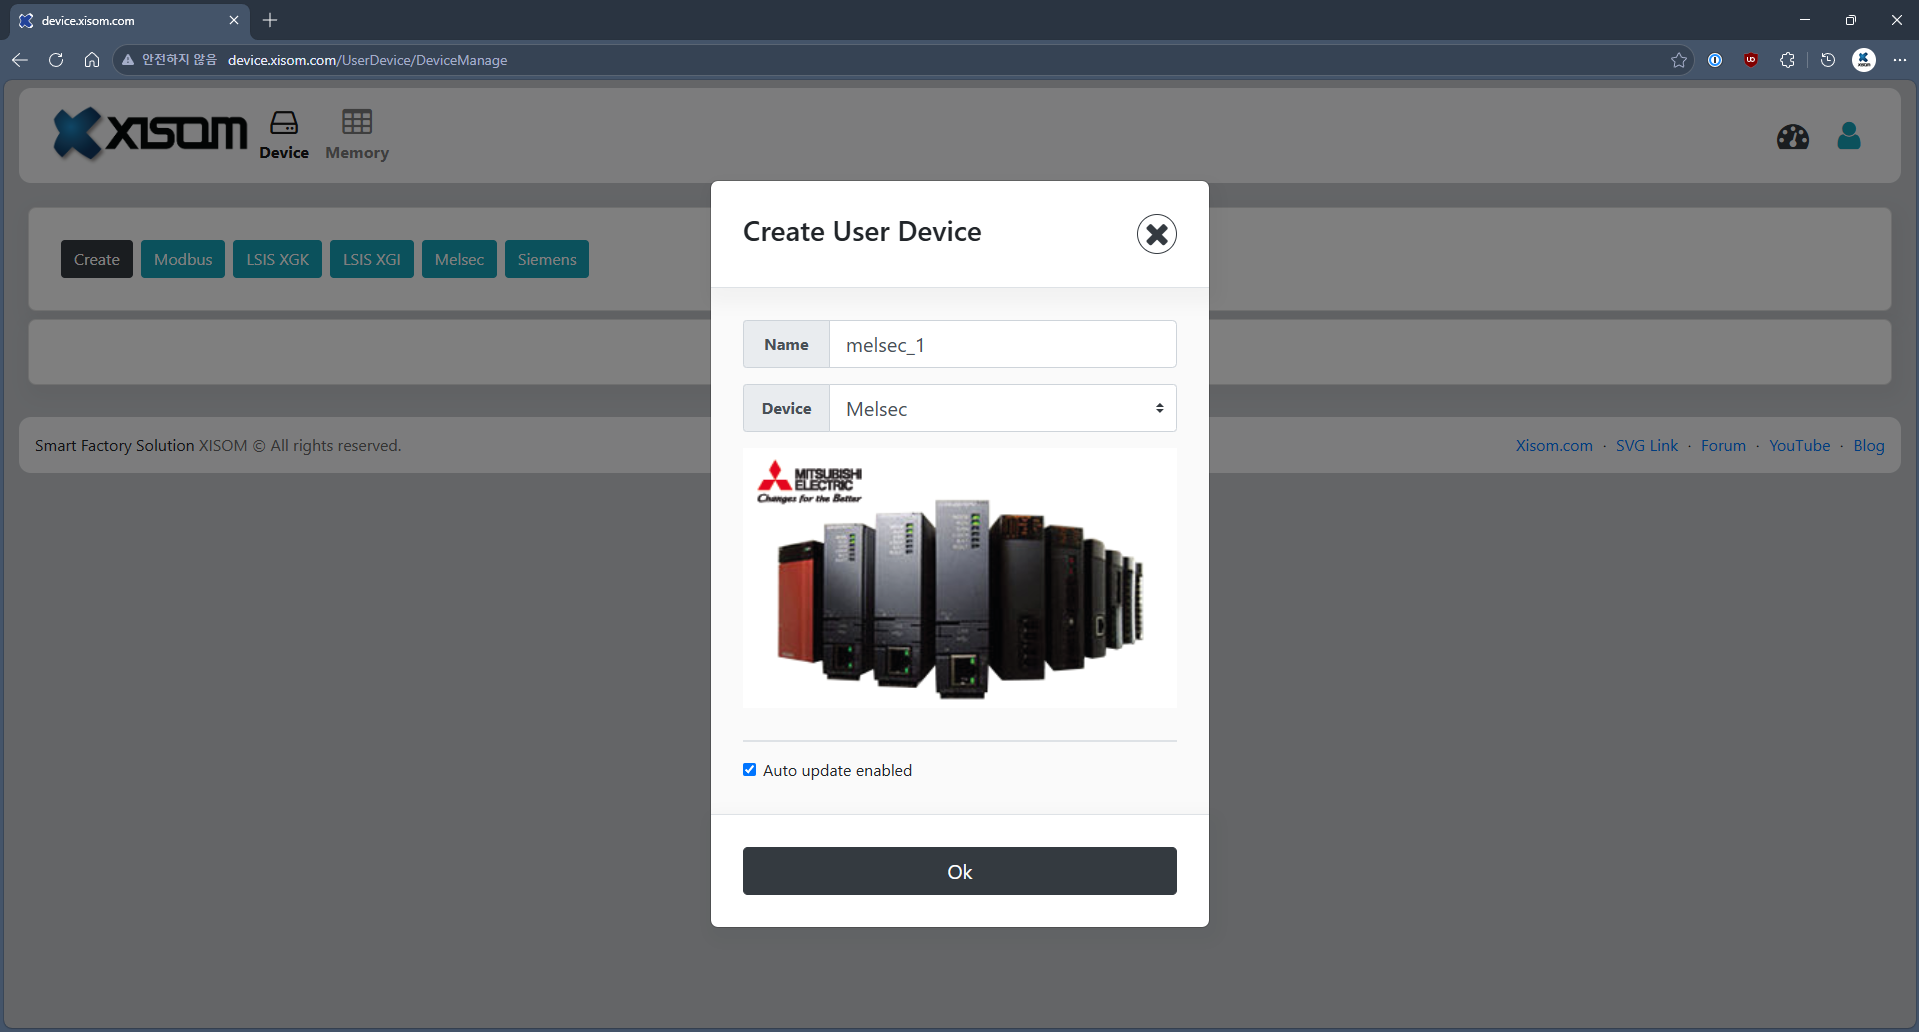The height and width of the screenshot is (1032, 1919).
Task: Open browser settings and more menu
Action: click(x=1900, y=60)
